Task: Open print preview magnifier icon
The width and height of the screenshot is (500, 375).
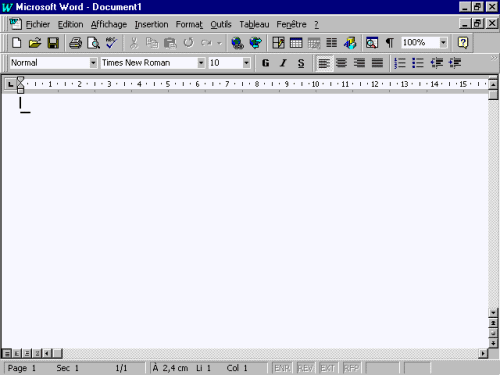Action: click(x=93, y=43)
